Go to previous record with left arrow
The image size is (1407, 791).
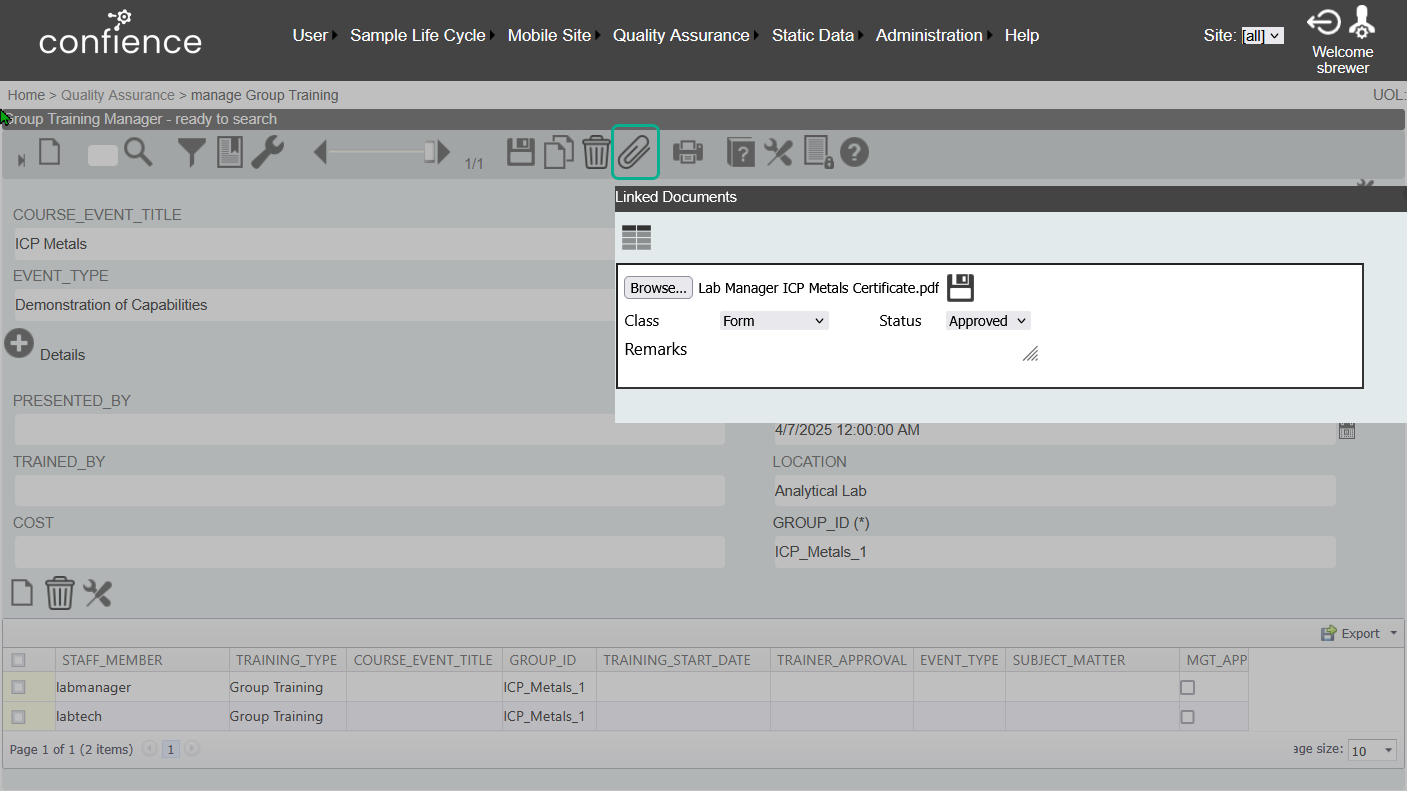(321, 152)
